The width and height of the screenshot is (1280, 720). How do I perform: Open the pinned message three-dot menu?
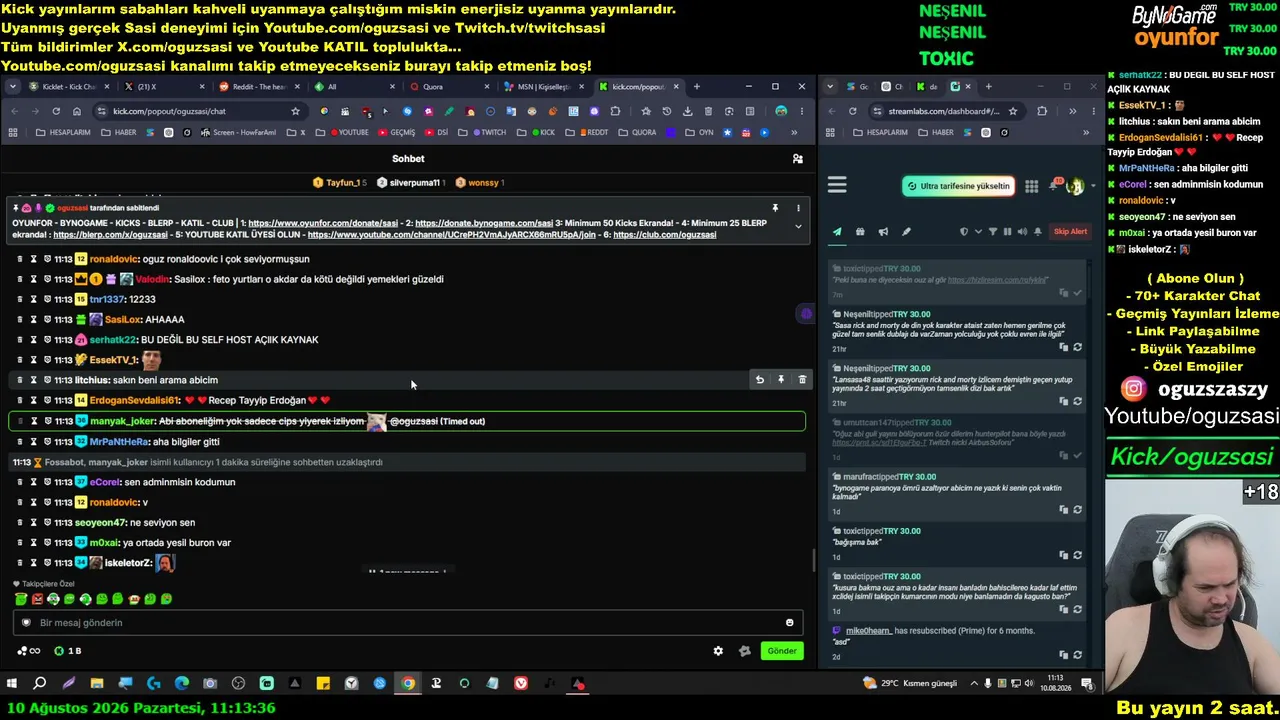point(798,208)
